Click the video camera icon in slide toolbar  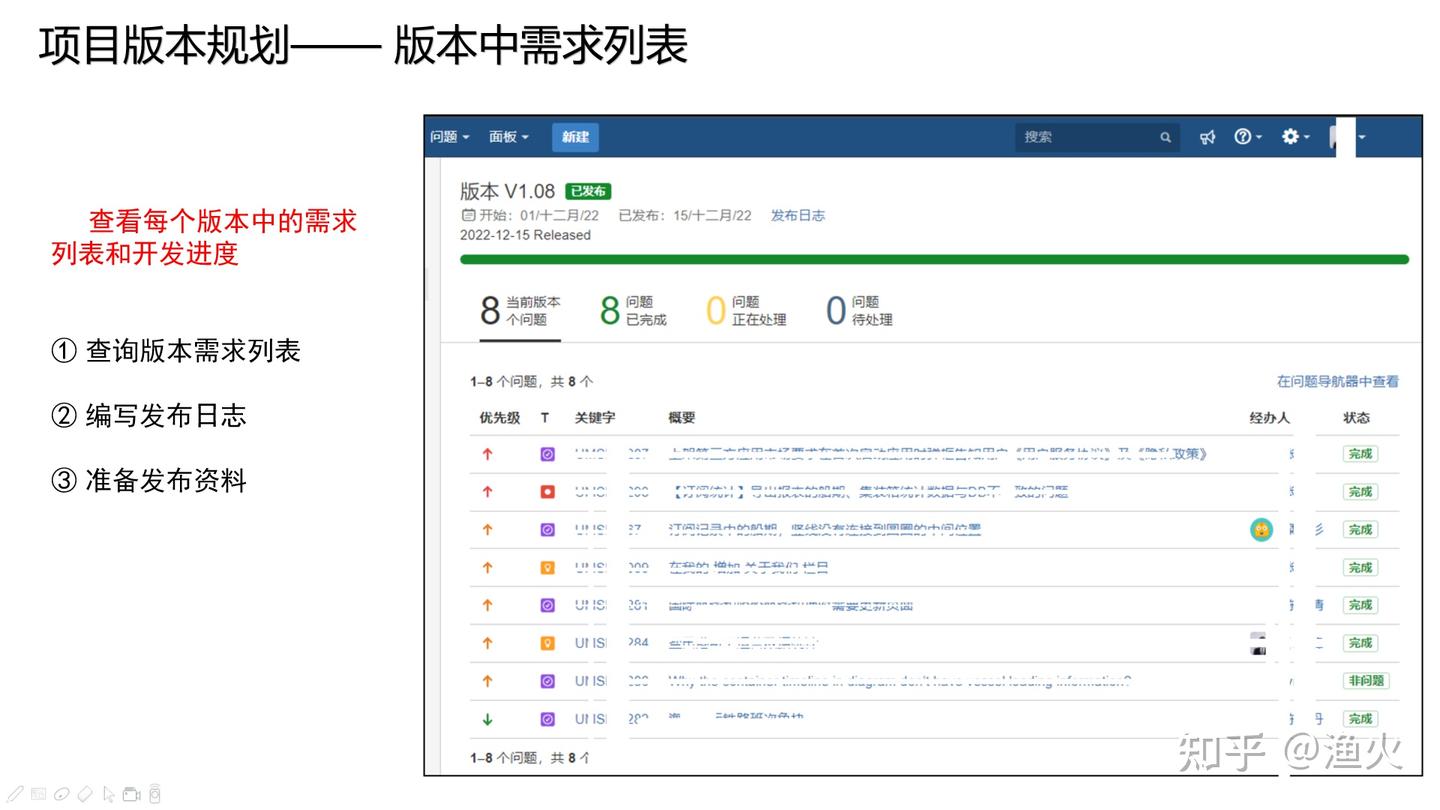[x=131, y=795]
